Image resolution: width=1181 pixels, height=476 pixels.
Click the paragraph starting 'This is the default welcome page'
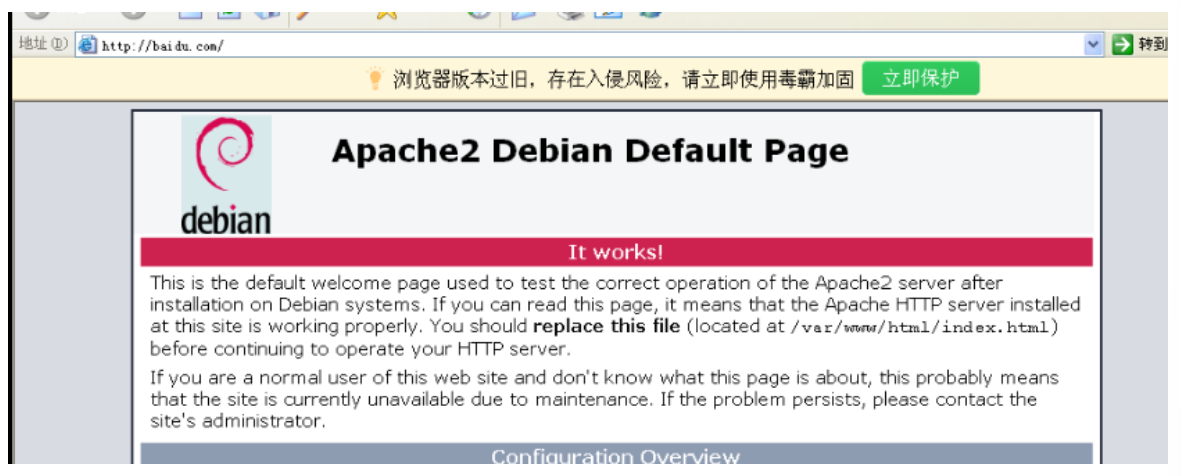(615, 316)
